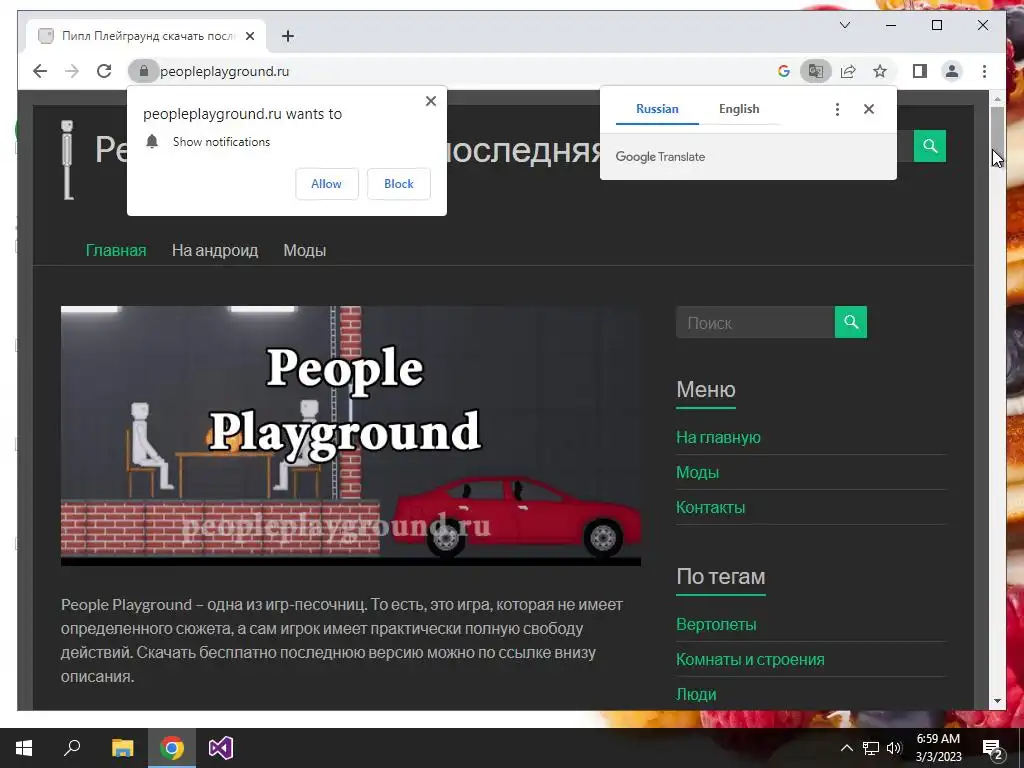
Task: Open Translate options three-dot menu
Action: (837, 109)
